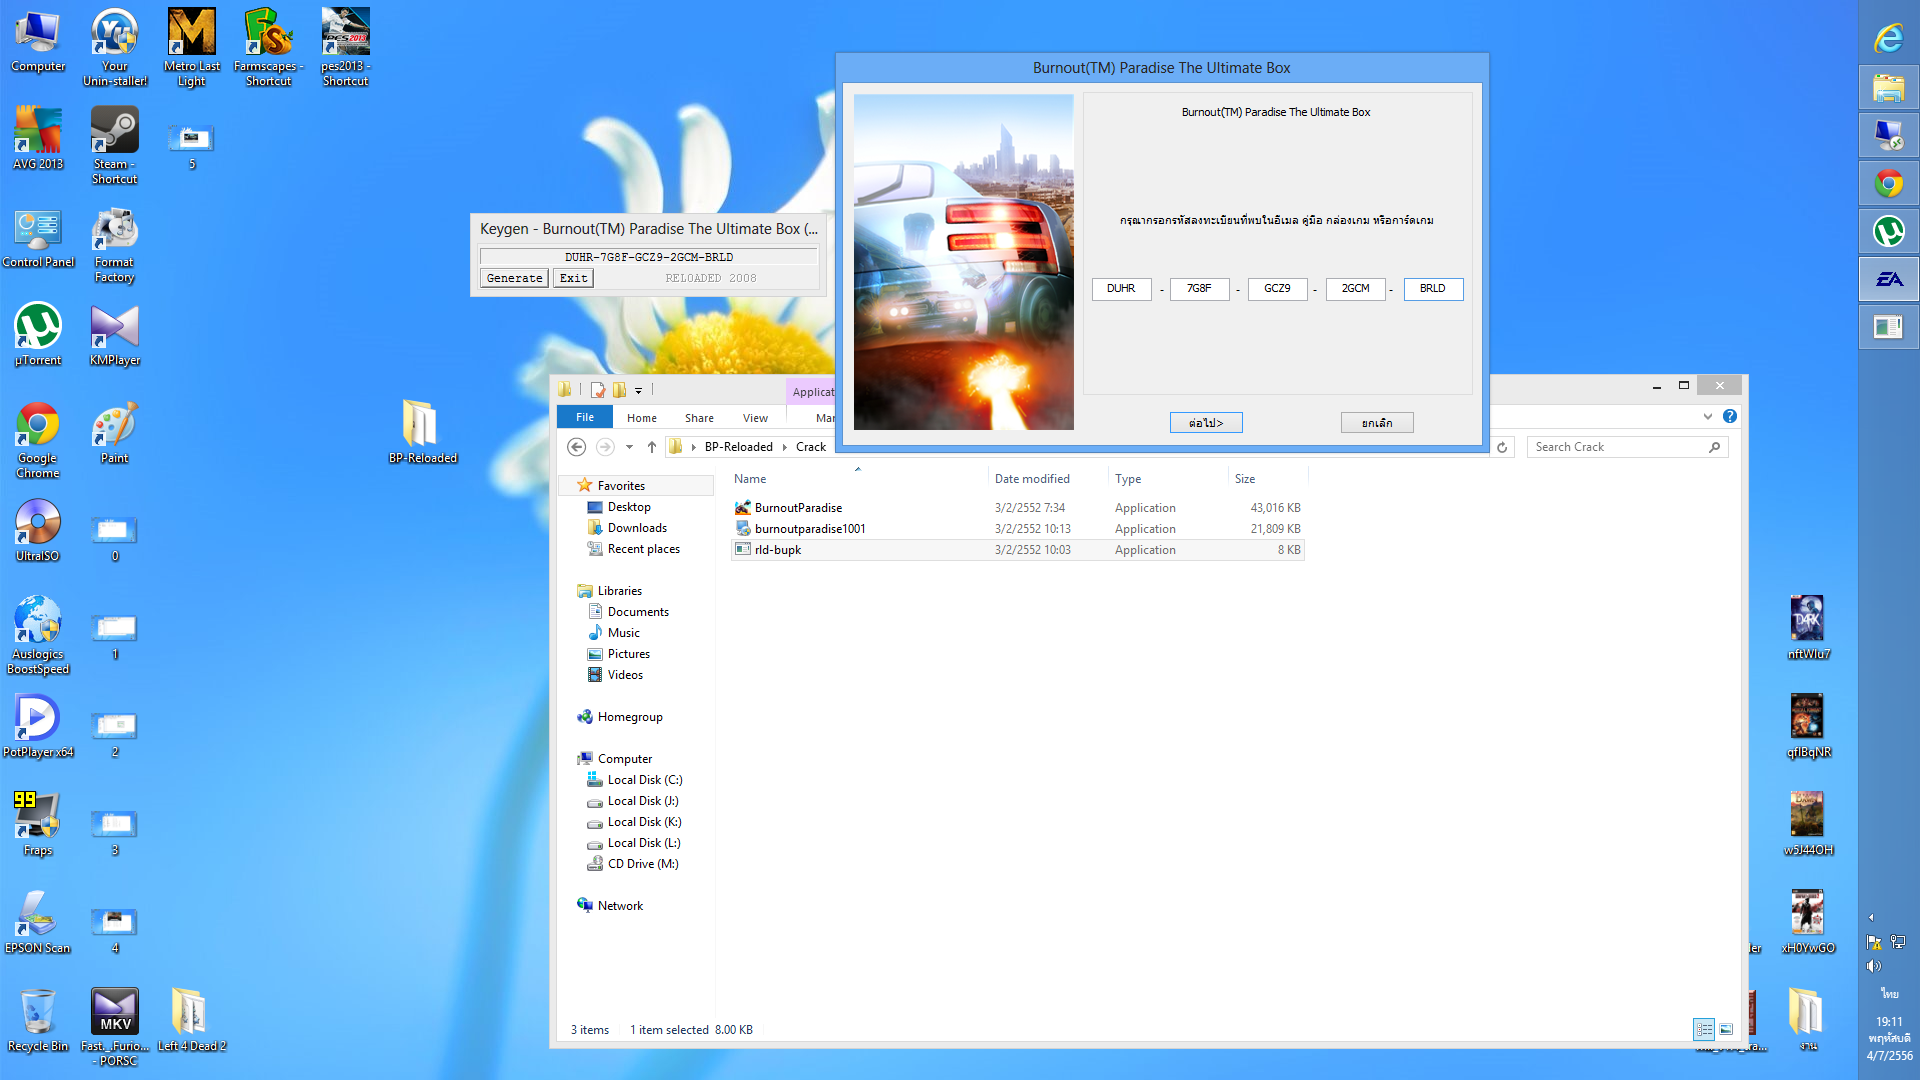Open the File menu tab
Image resolution: width=1920 pixels, height=1080 pixels.
click(x=585, y=417)
